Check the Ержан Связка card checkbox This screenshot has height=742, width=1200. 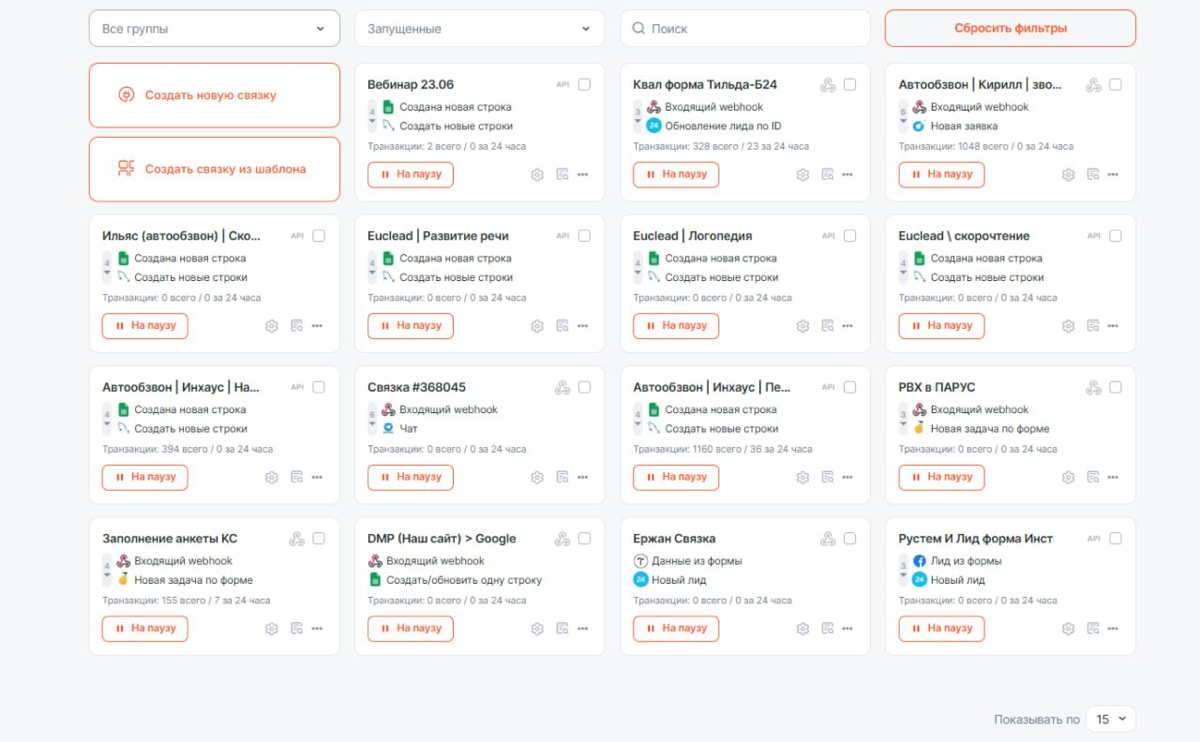click(850, 538)
